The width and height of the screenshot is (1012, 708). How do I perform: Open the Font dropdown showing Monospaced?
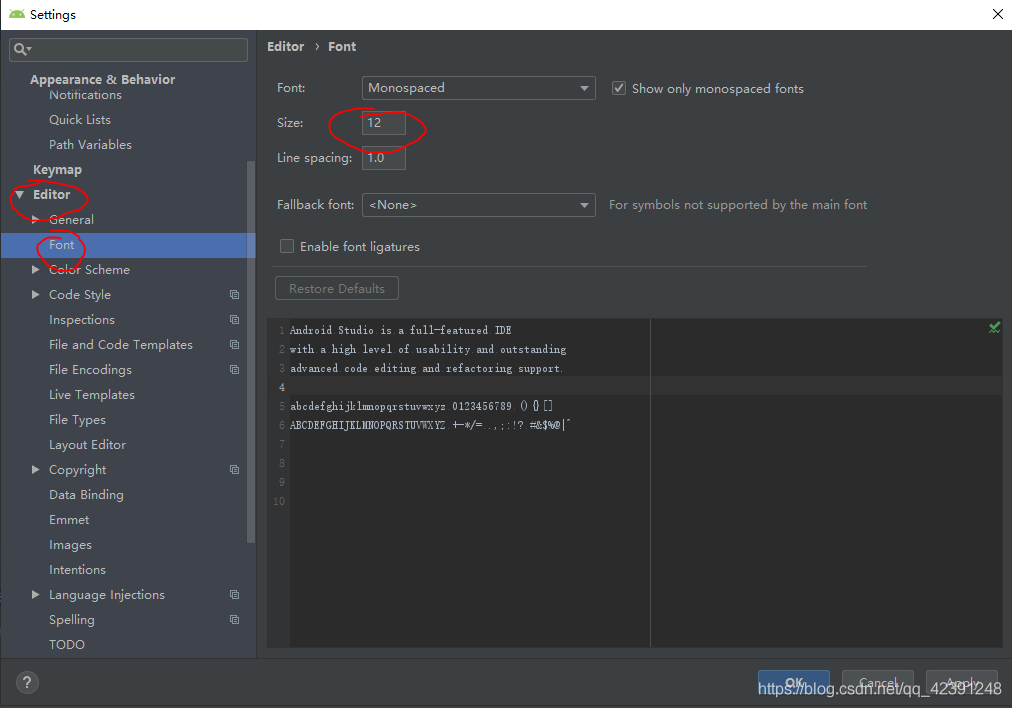[x=478, y=88]
